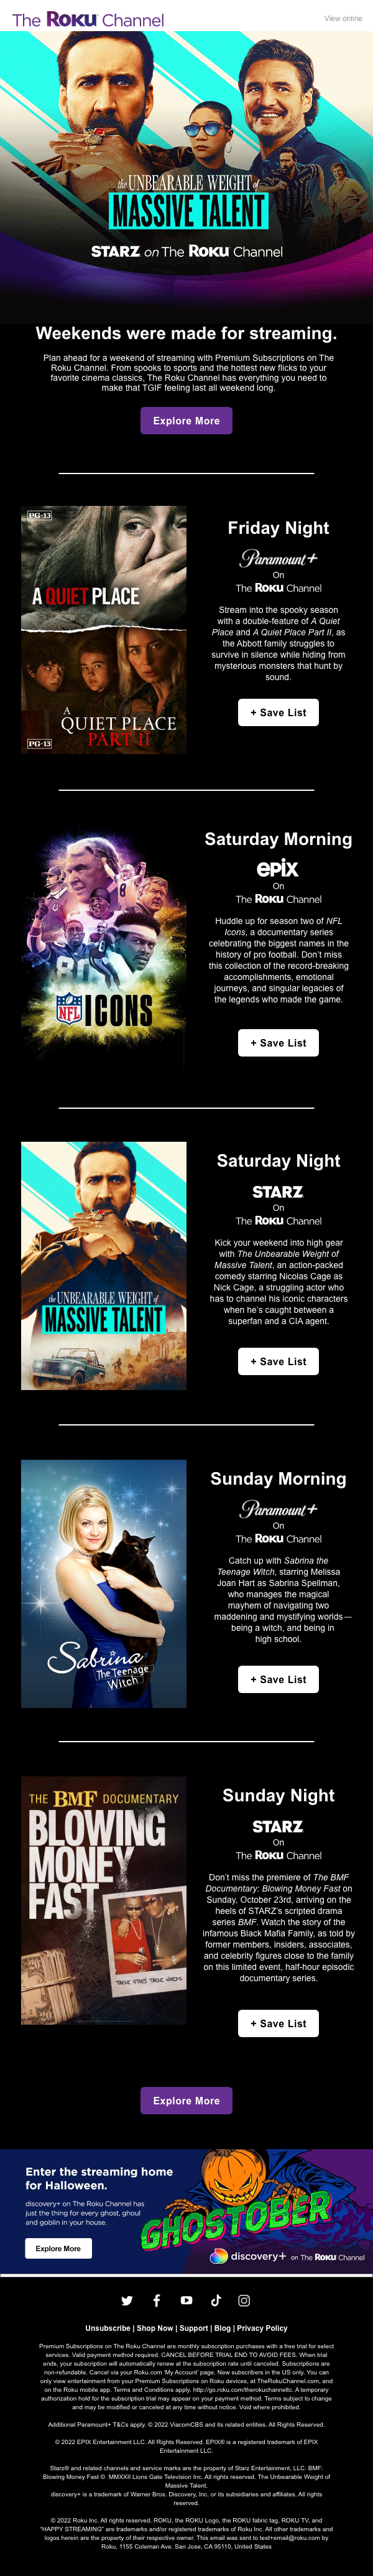Image resolution: width=373 pixels, height=2576 pixels.
Task: Save The BMF Documentary to list
Action: click(278, 2024)
